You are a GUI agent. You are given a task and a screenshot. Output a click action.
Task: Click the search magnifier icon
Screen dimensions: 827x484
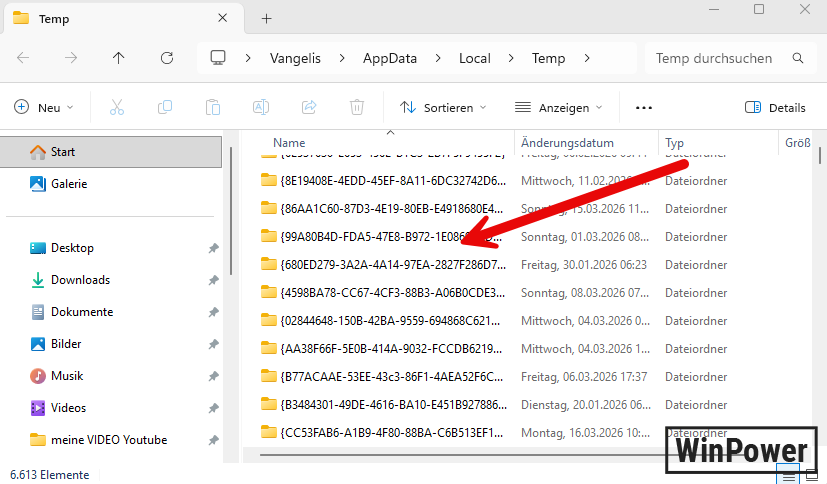click(x=798, y=58)
